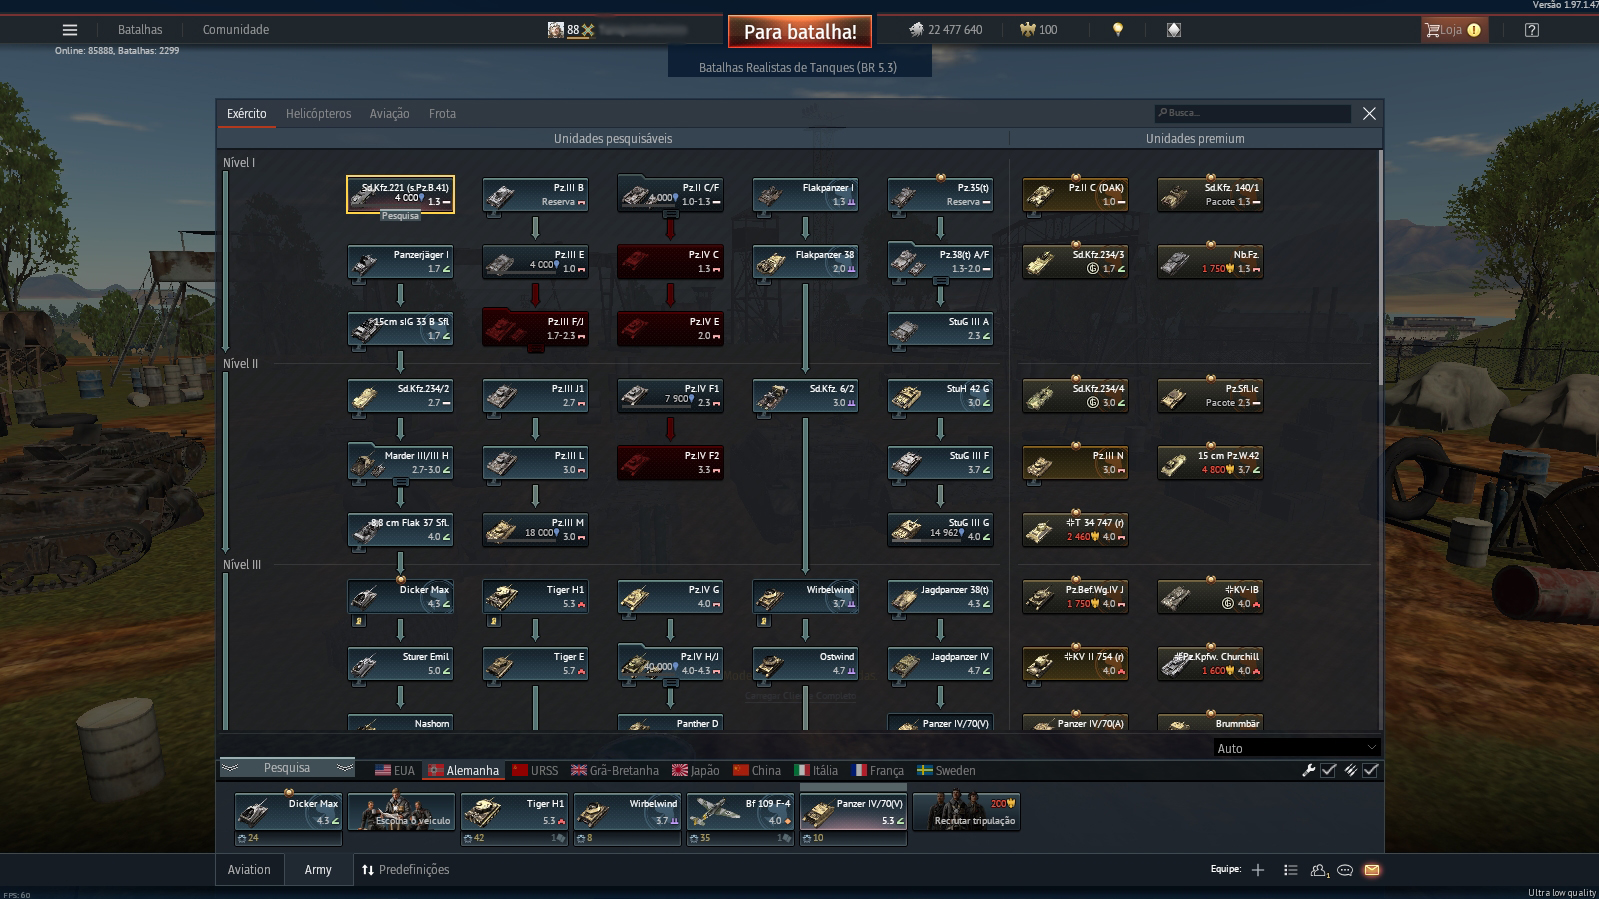Image resolution: width=1599 pixels, height=899 pixels.
Task: Switch to the Frota tab
Action: click(442, 114)
